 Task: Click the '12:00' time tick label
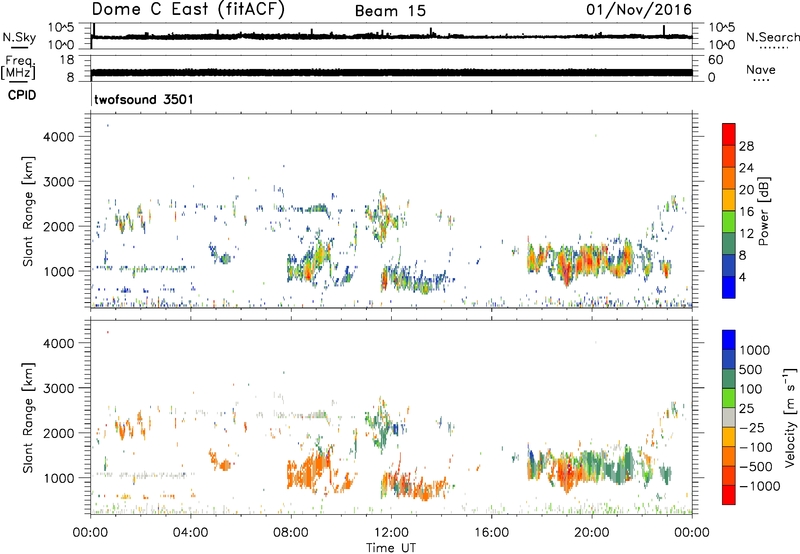click(391, 533)
